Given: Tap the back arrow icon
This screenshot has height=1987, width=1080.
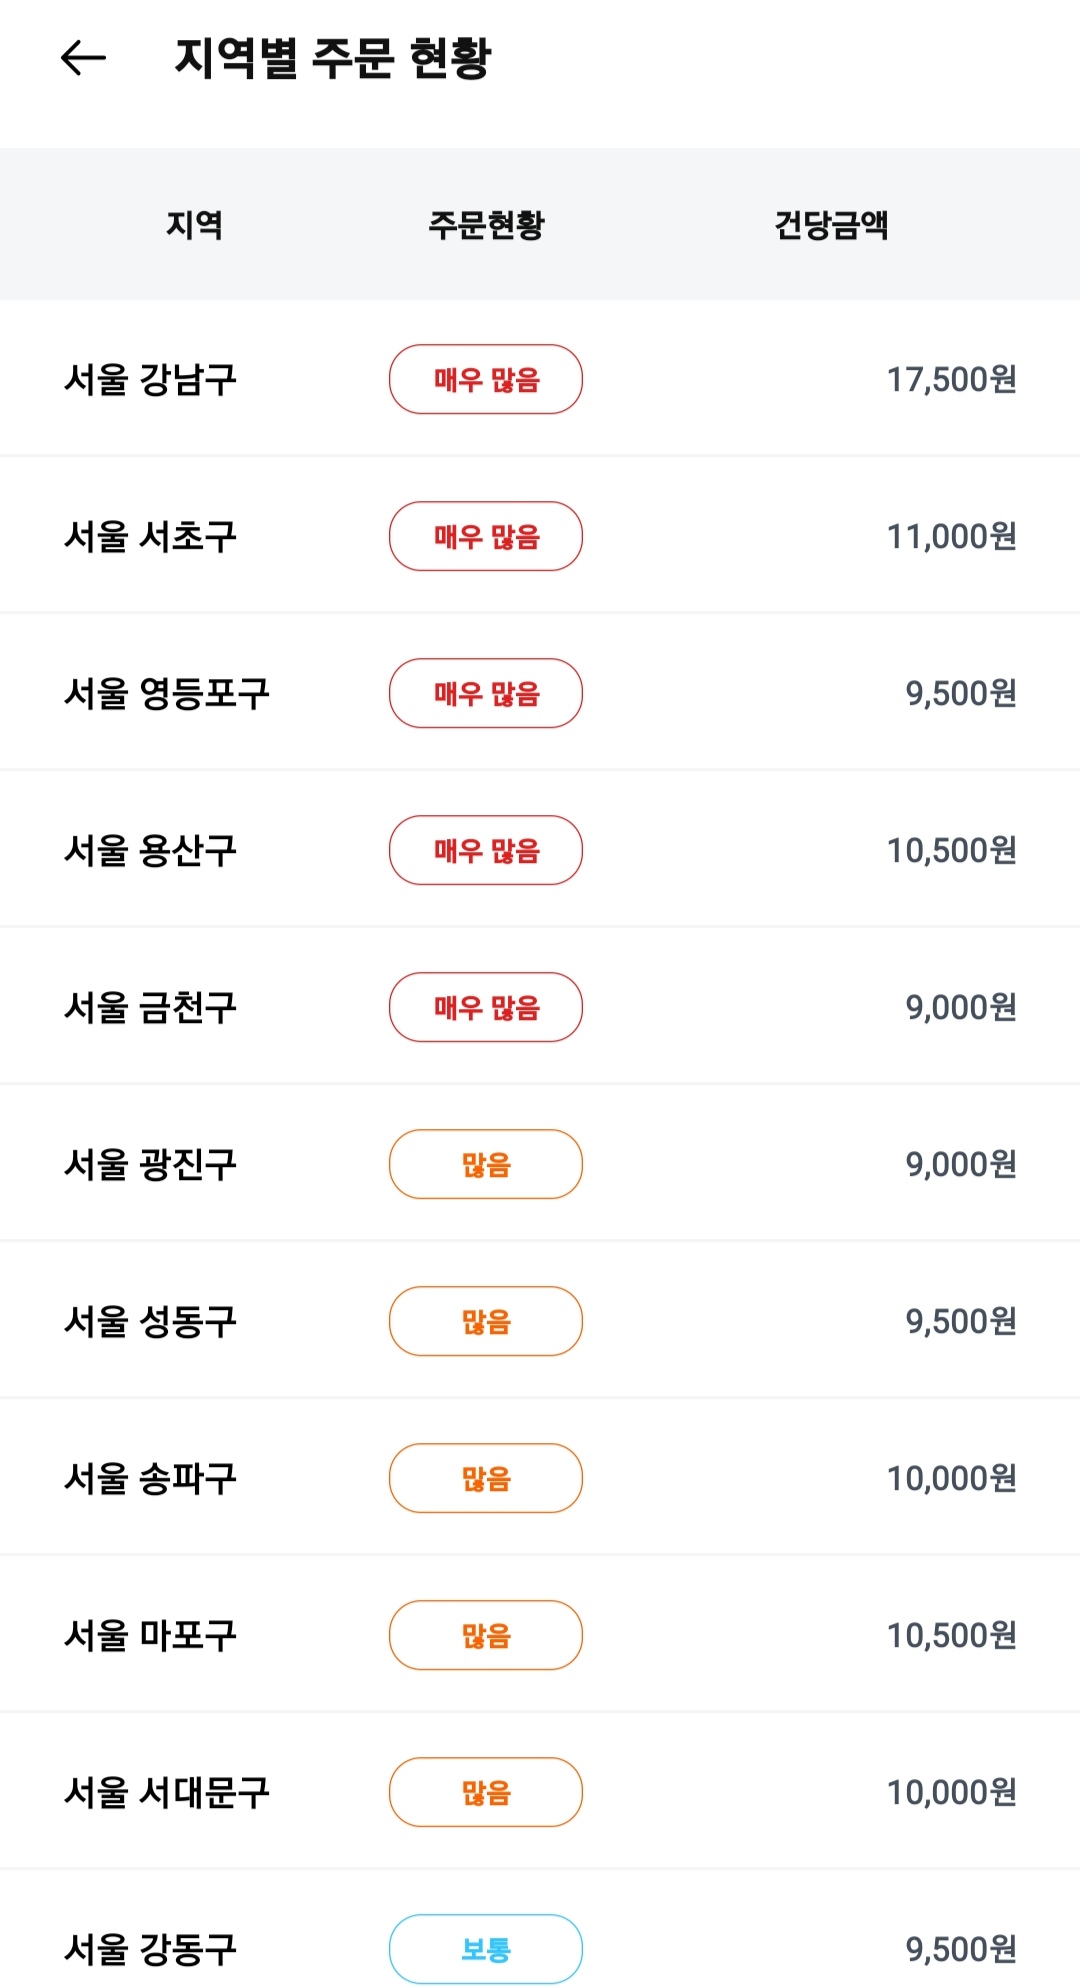Looking at the screenshot, I should [x=83, y=58].
